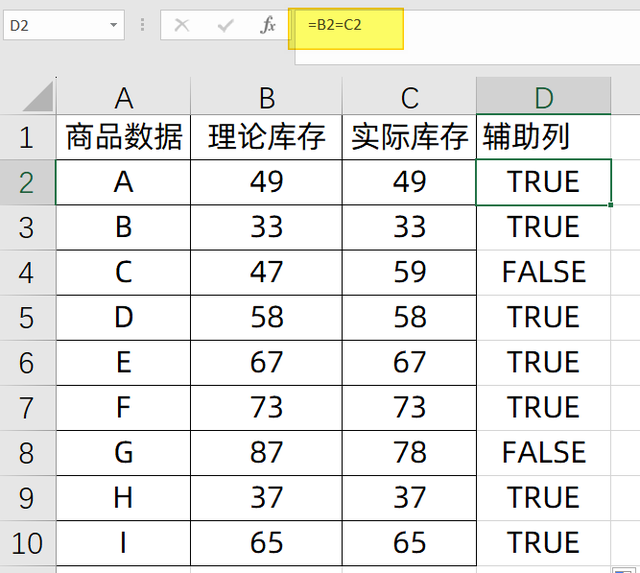This screenshot has width=640, height=573.
Task: Click the 辅助列 header cell
Action: coord(544,137)
